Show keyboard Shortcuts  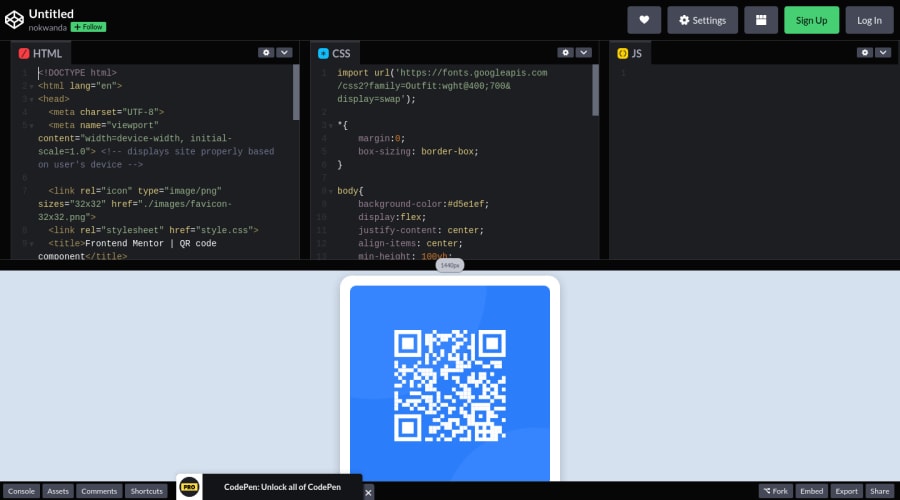point(146,491)
